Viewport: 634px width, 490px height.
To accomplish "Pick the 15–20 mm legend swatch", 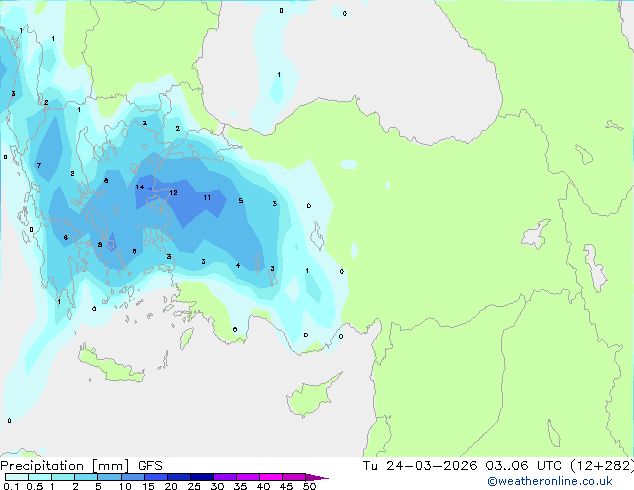I will click(x=156, y=477).
